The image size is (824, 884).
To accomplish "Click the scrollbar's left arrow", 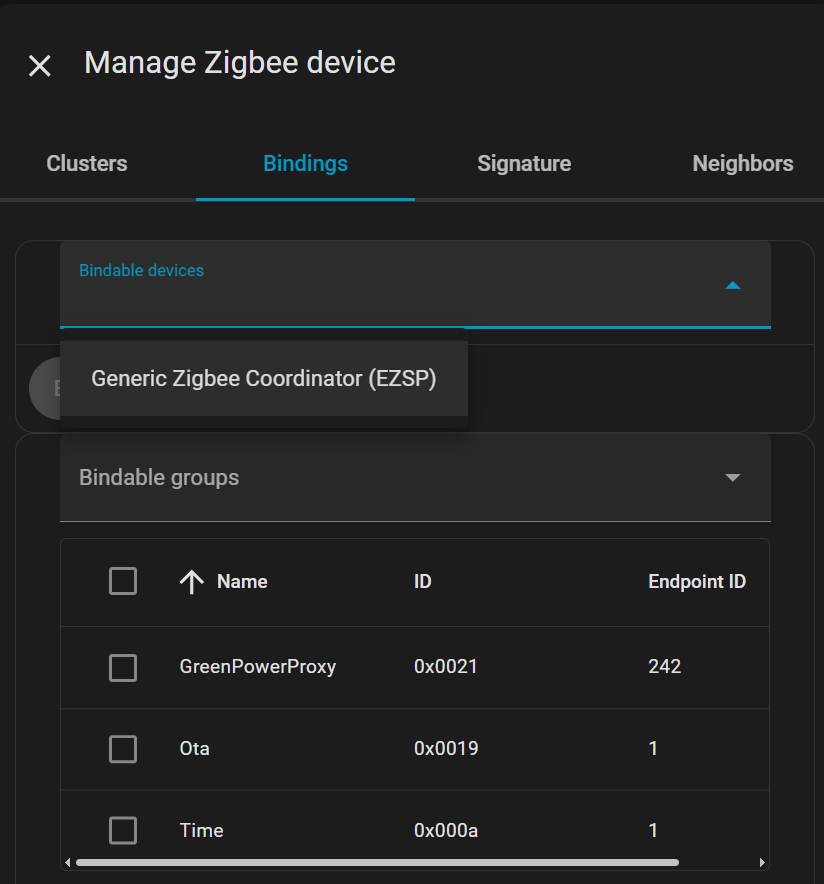I will [68, 862].
